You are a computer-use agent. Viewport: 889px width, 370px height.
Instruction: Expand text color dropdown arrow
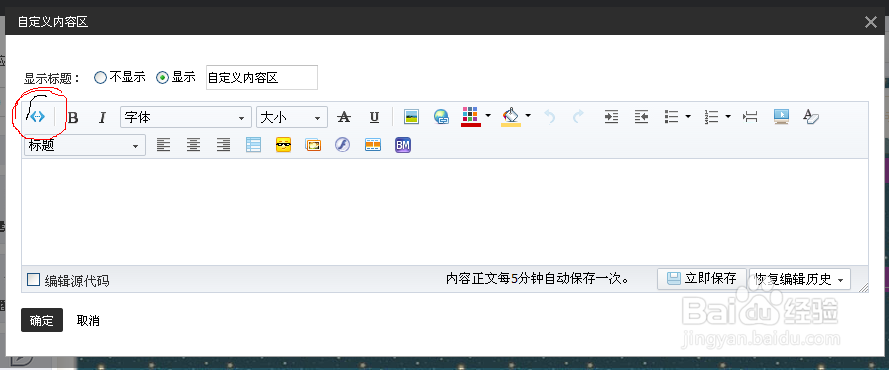point(488,116)
